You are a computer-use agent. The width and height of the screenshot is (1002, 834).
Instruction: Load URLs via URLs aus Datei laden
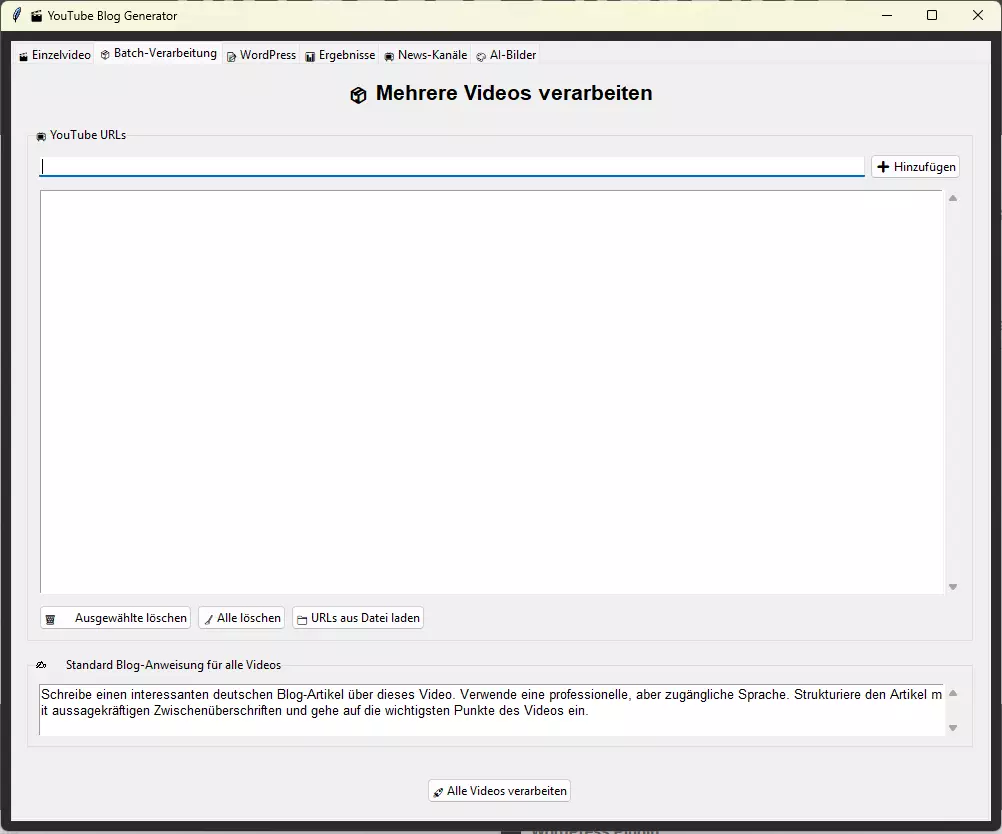click(x=358, y=618)
